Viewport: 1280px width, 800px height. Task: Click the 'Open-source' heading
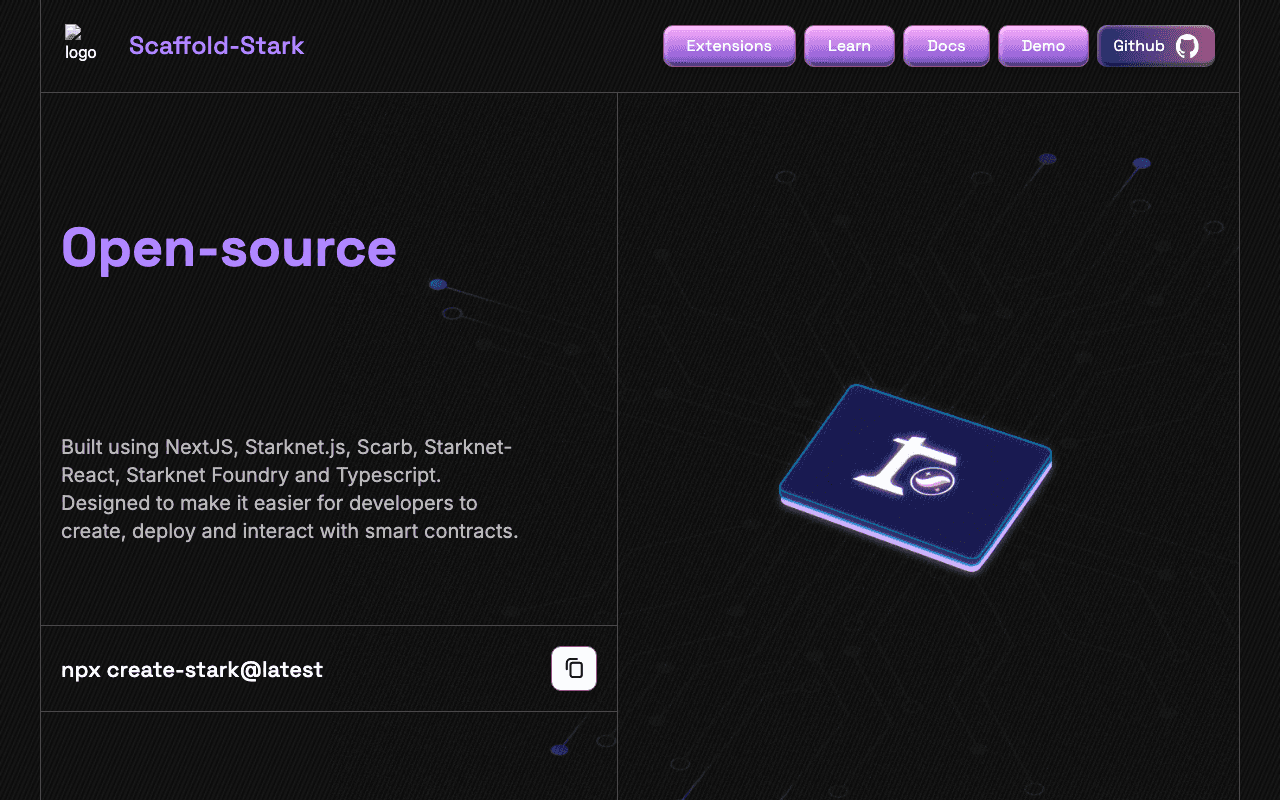(229, 248)
